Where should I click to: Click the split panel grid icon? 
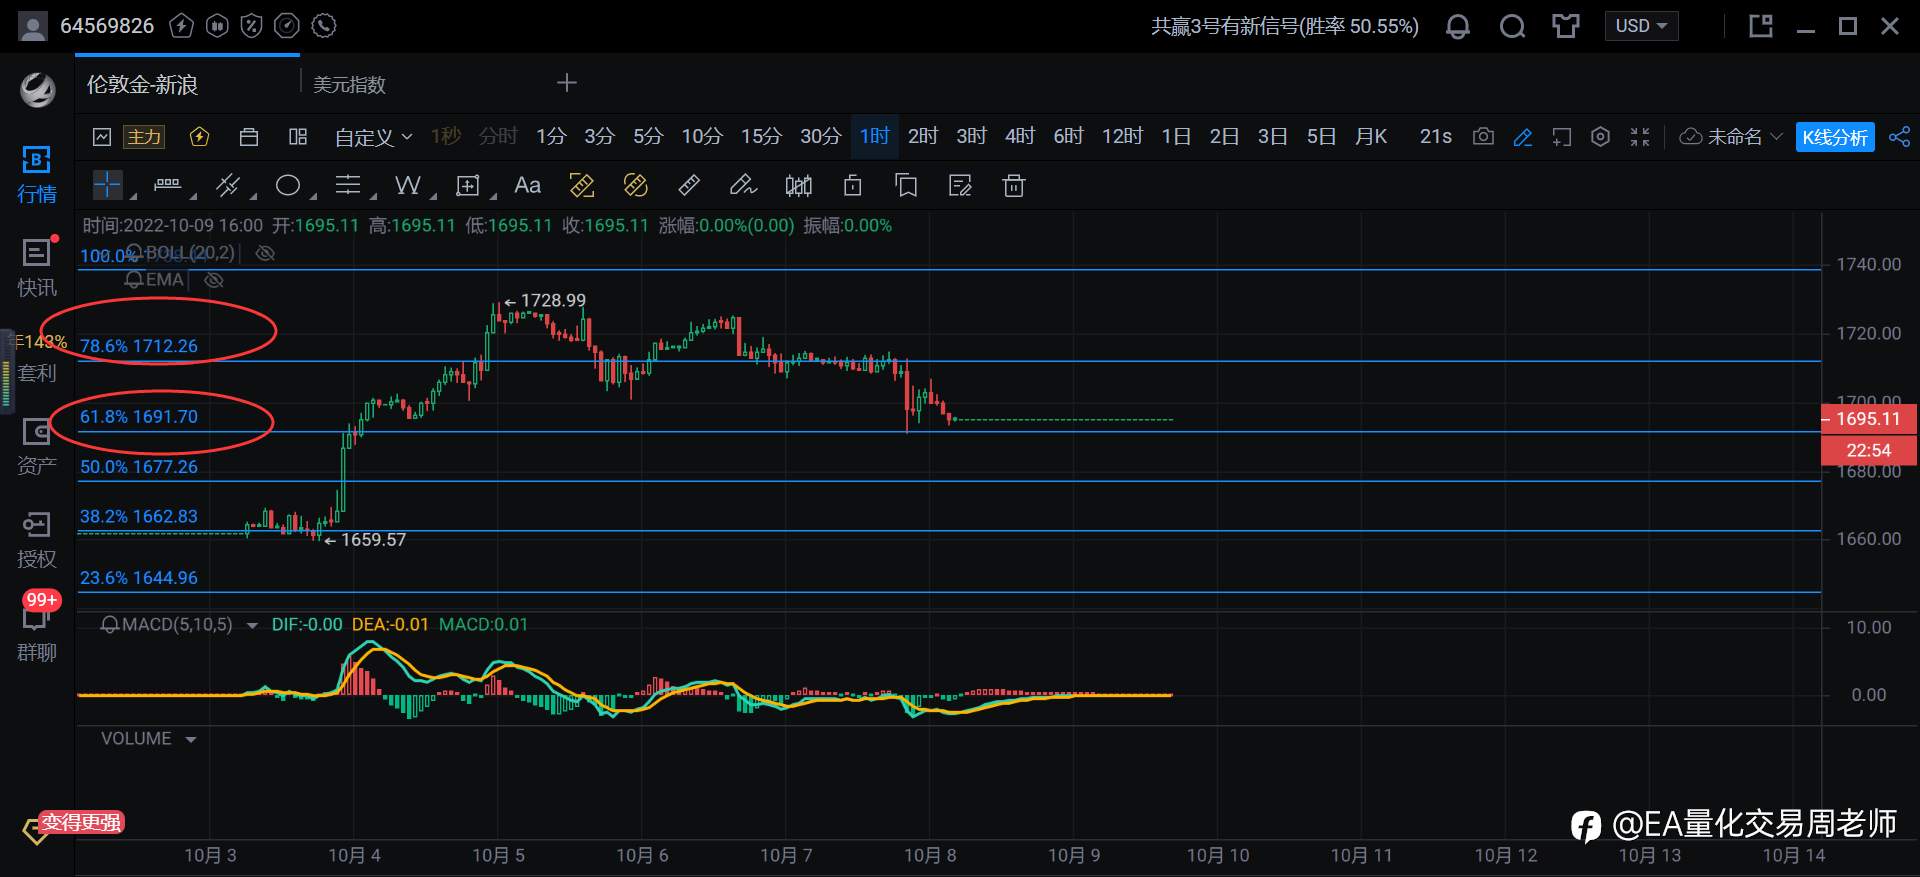point(298,137)
